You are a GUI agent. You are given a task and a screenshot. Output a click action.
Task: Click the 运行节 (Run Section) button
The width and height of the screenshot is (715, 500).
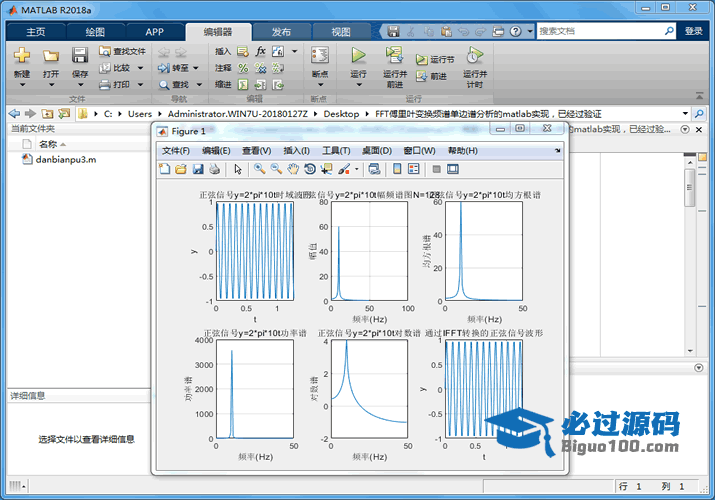[435, 60]
